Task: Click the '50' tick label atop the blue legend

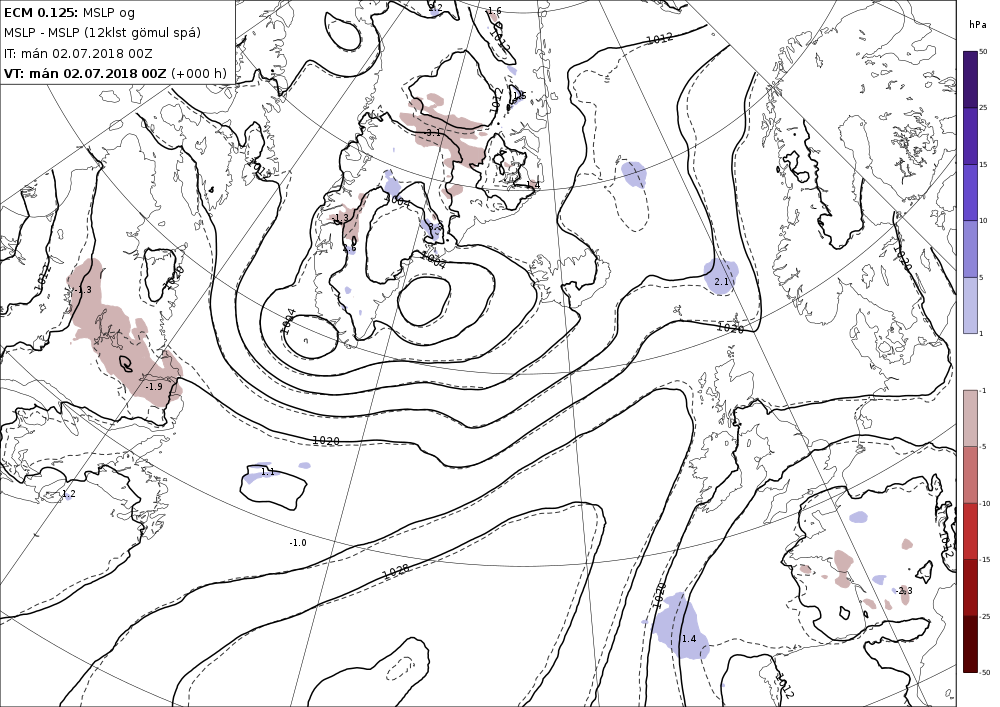Action: [x=983, y=52]
